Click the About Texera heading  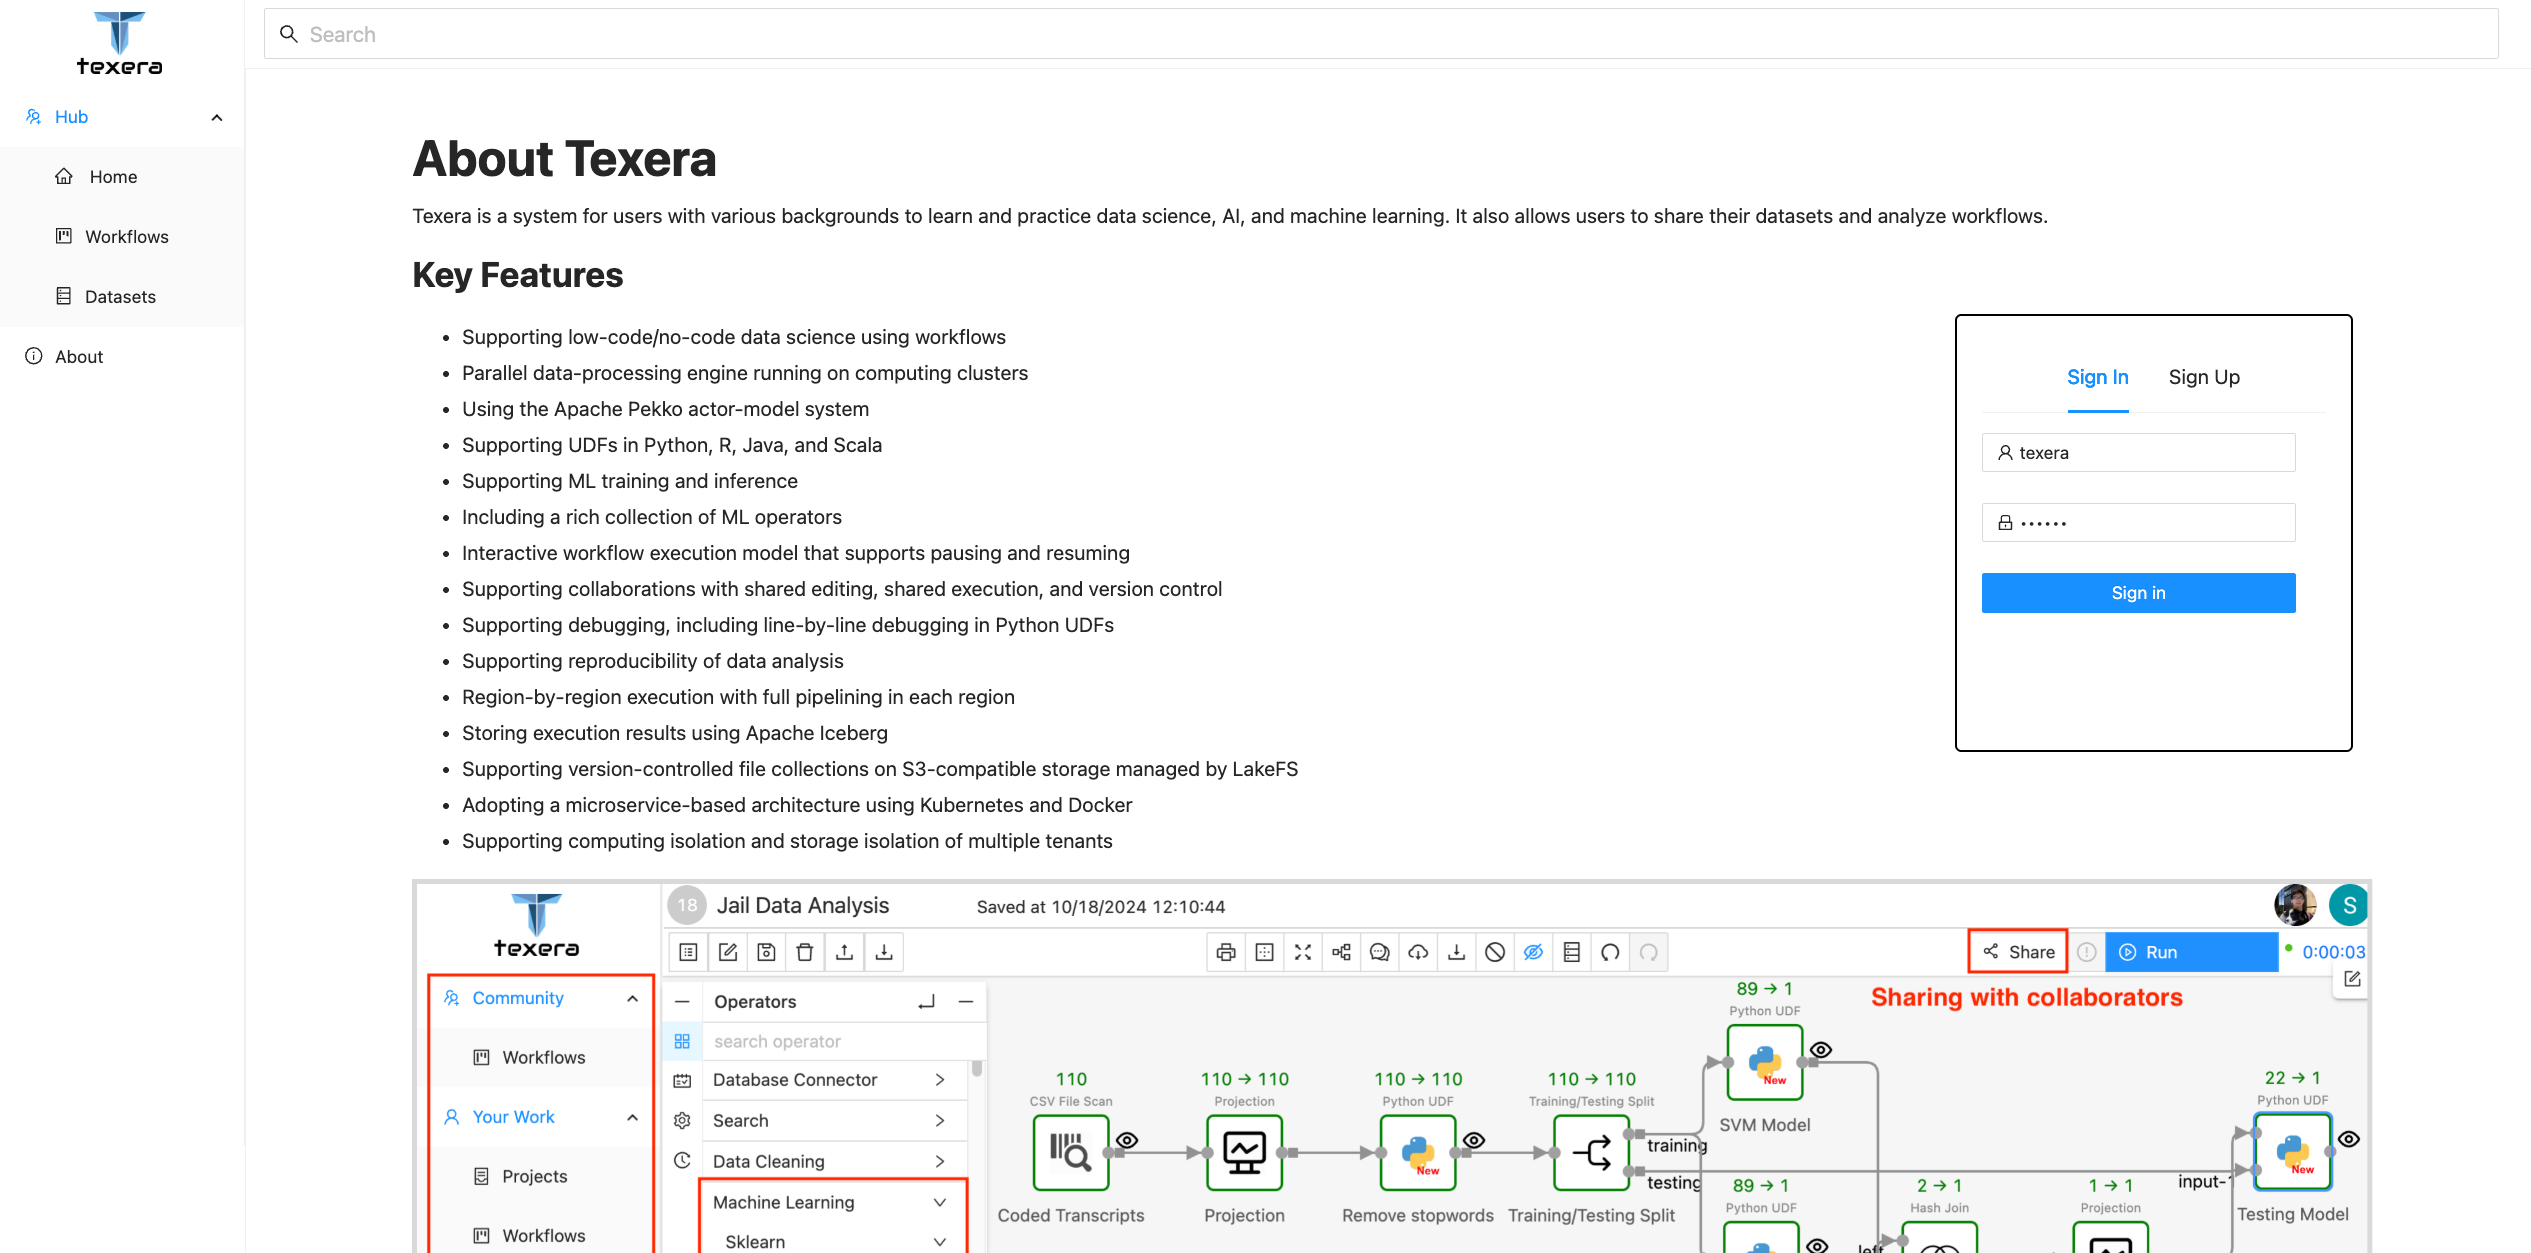click(564, 159)
